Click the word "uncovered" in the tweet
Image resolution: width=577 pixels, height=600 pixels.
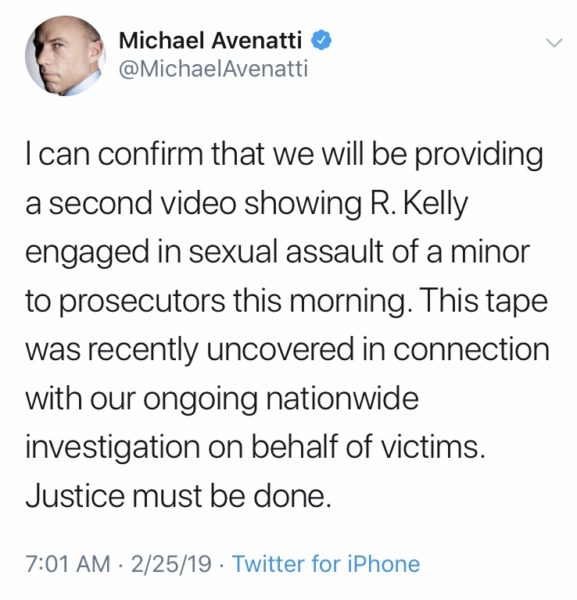click(280, 350)
